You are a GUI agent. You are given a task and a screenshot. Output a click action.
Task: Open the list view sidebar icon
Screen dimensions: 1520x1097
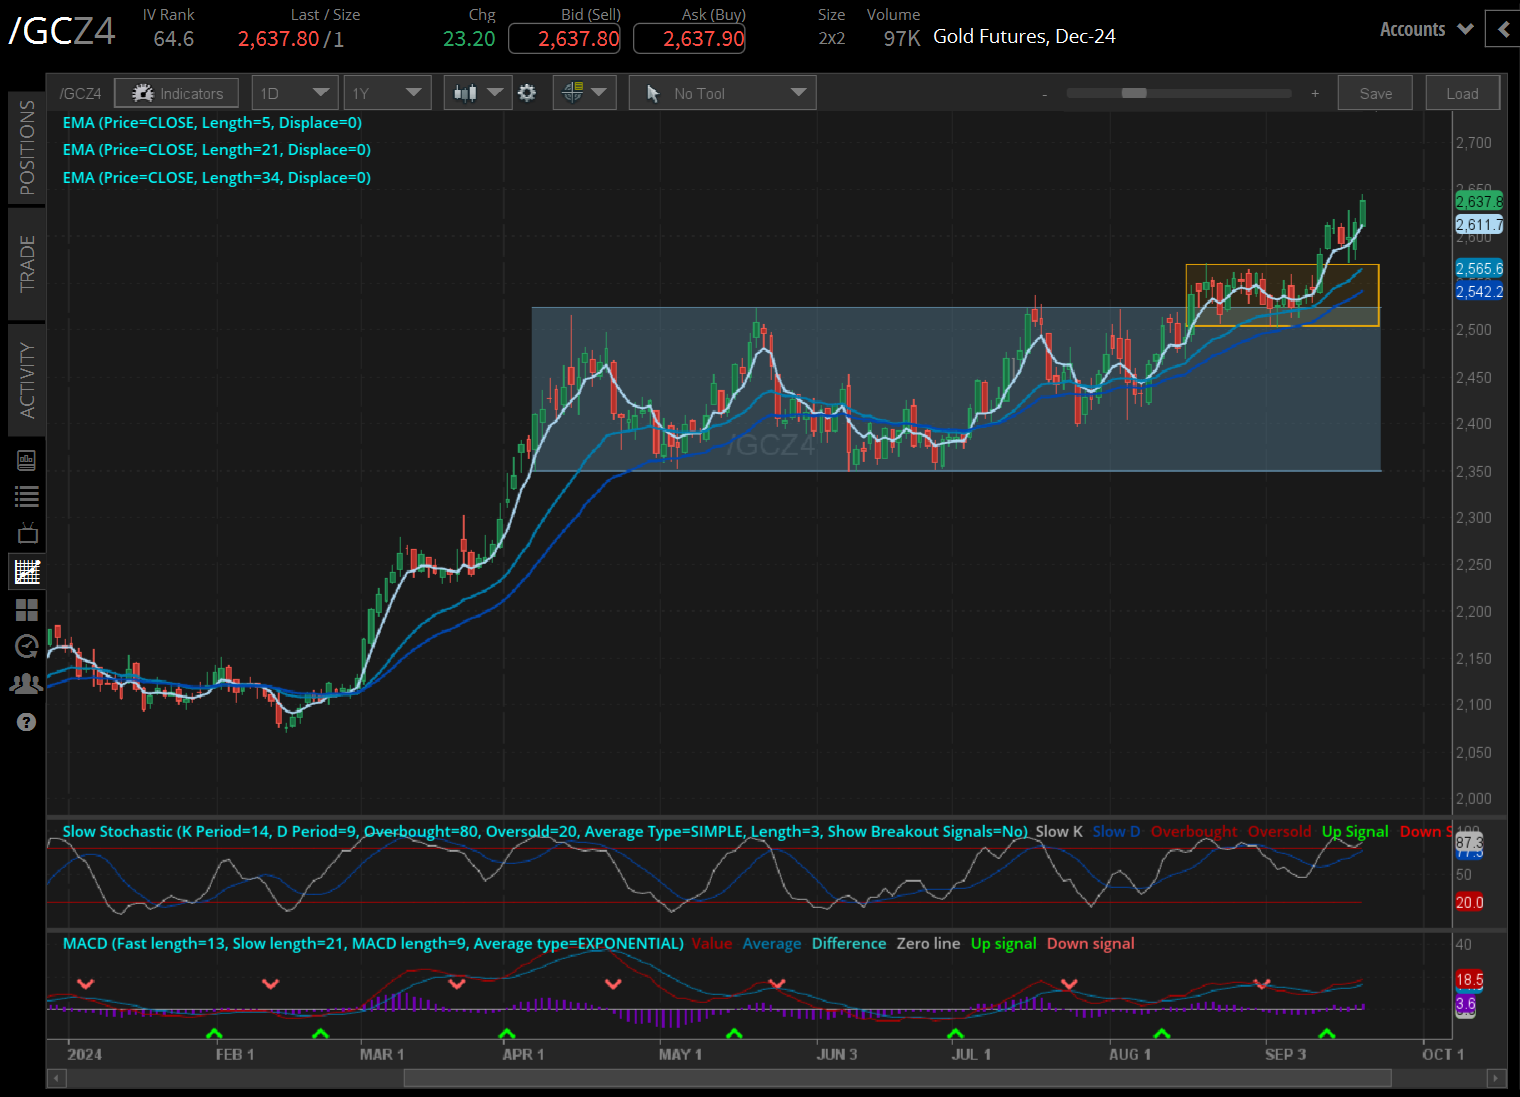click(x=27, y=496)
